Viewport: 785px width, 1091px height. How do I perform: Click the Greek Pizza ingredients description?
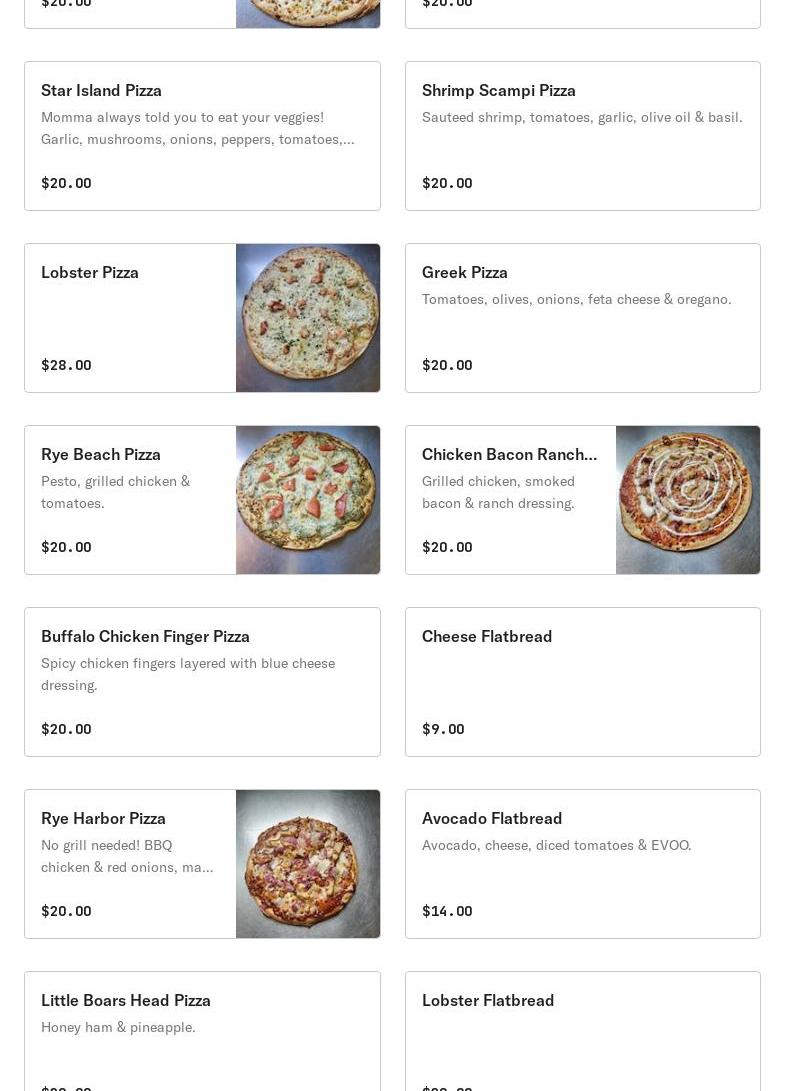click(x=576, y=299)
